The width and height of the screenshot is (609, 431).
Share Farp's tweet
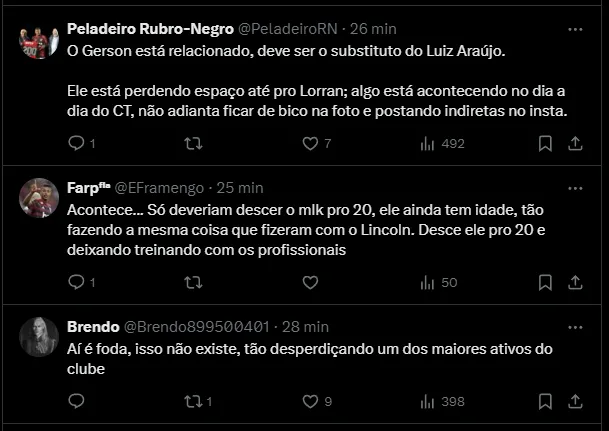coord(575,283)
